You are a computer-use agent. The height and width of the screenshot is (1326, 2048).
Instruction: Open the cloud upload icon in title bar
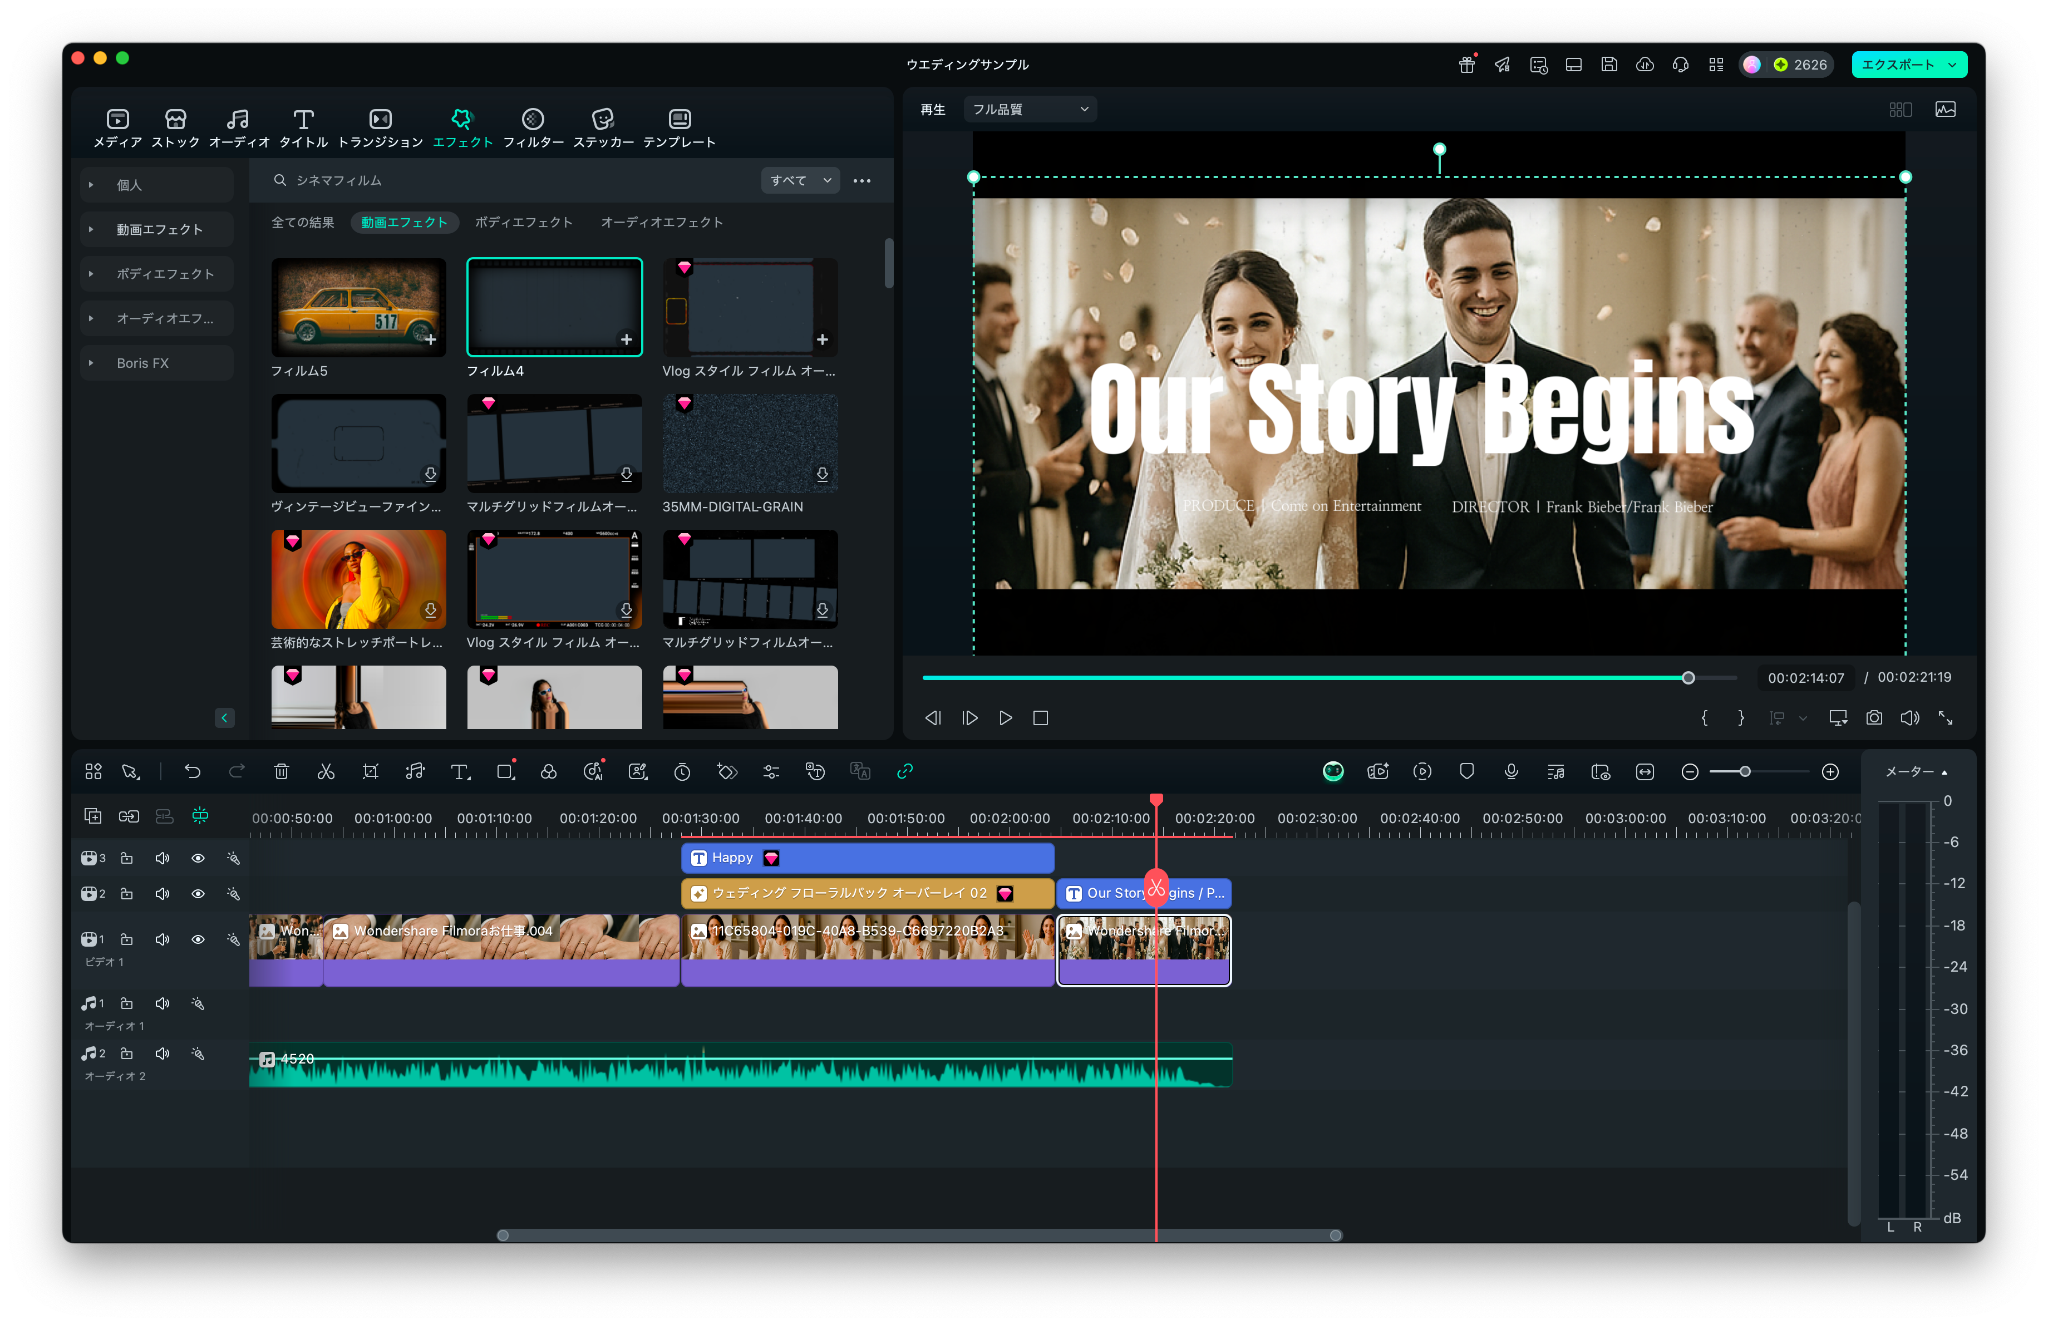1645,64
